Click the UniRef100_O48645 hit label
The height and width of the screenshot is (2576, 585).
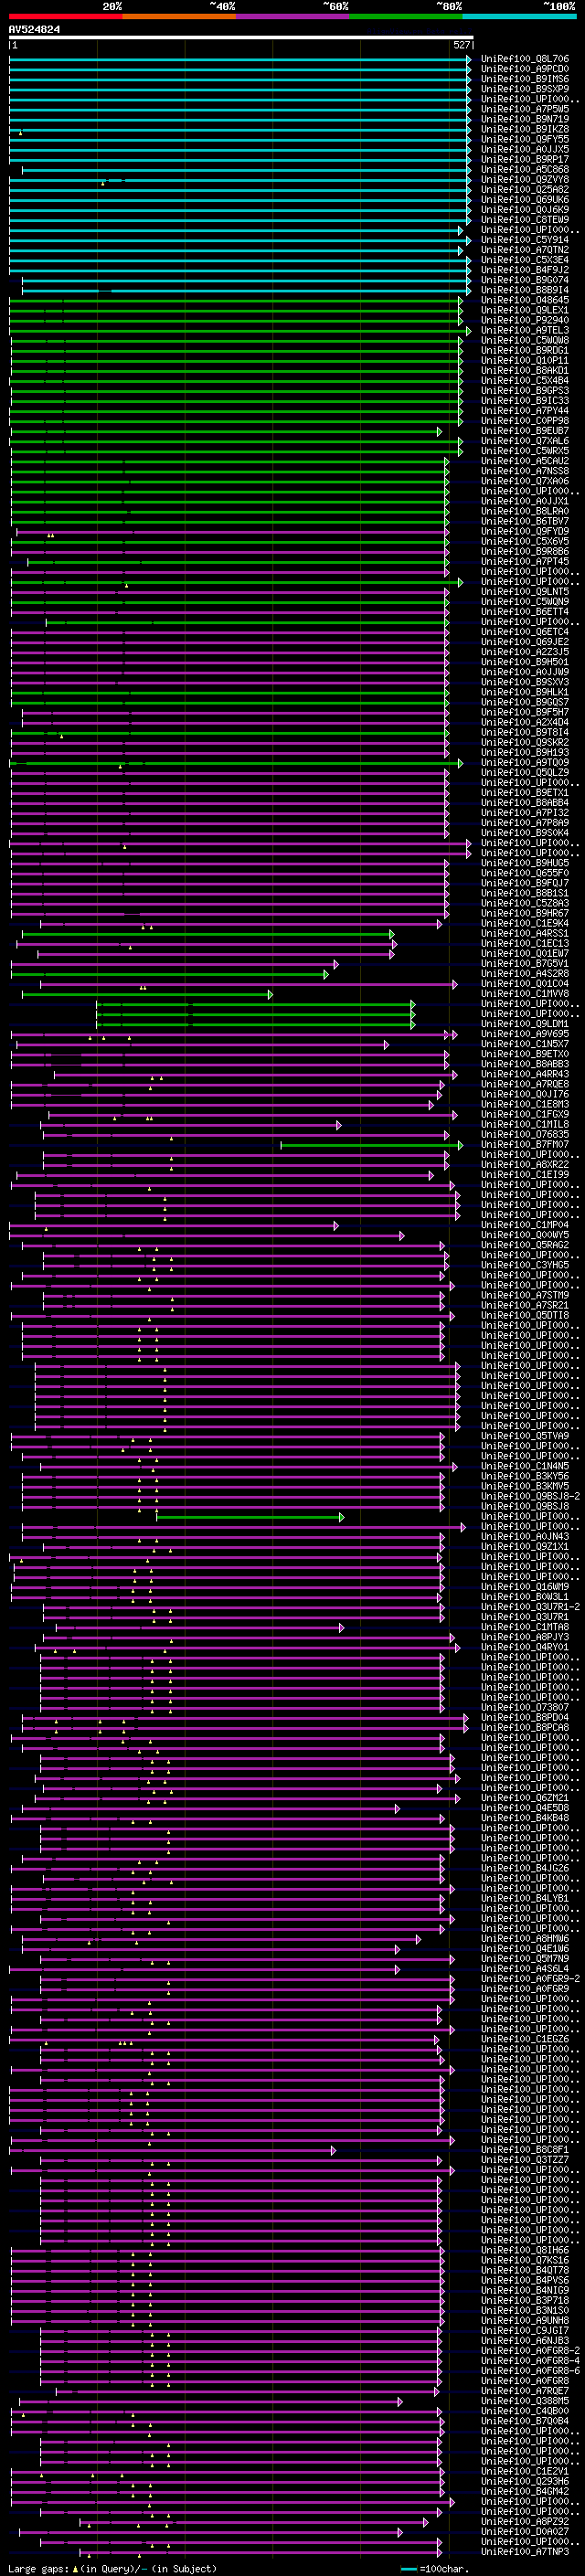(525, 300)
